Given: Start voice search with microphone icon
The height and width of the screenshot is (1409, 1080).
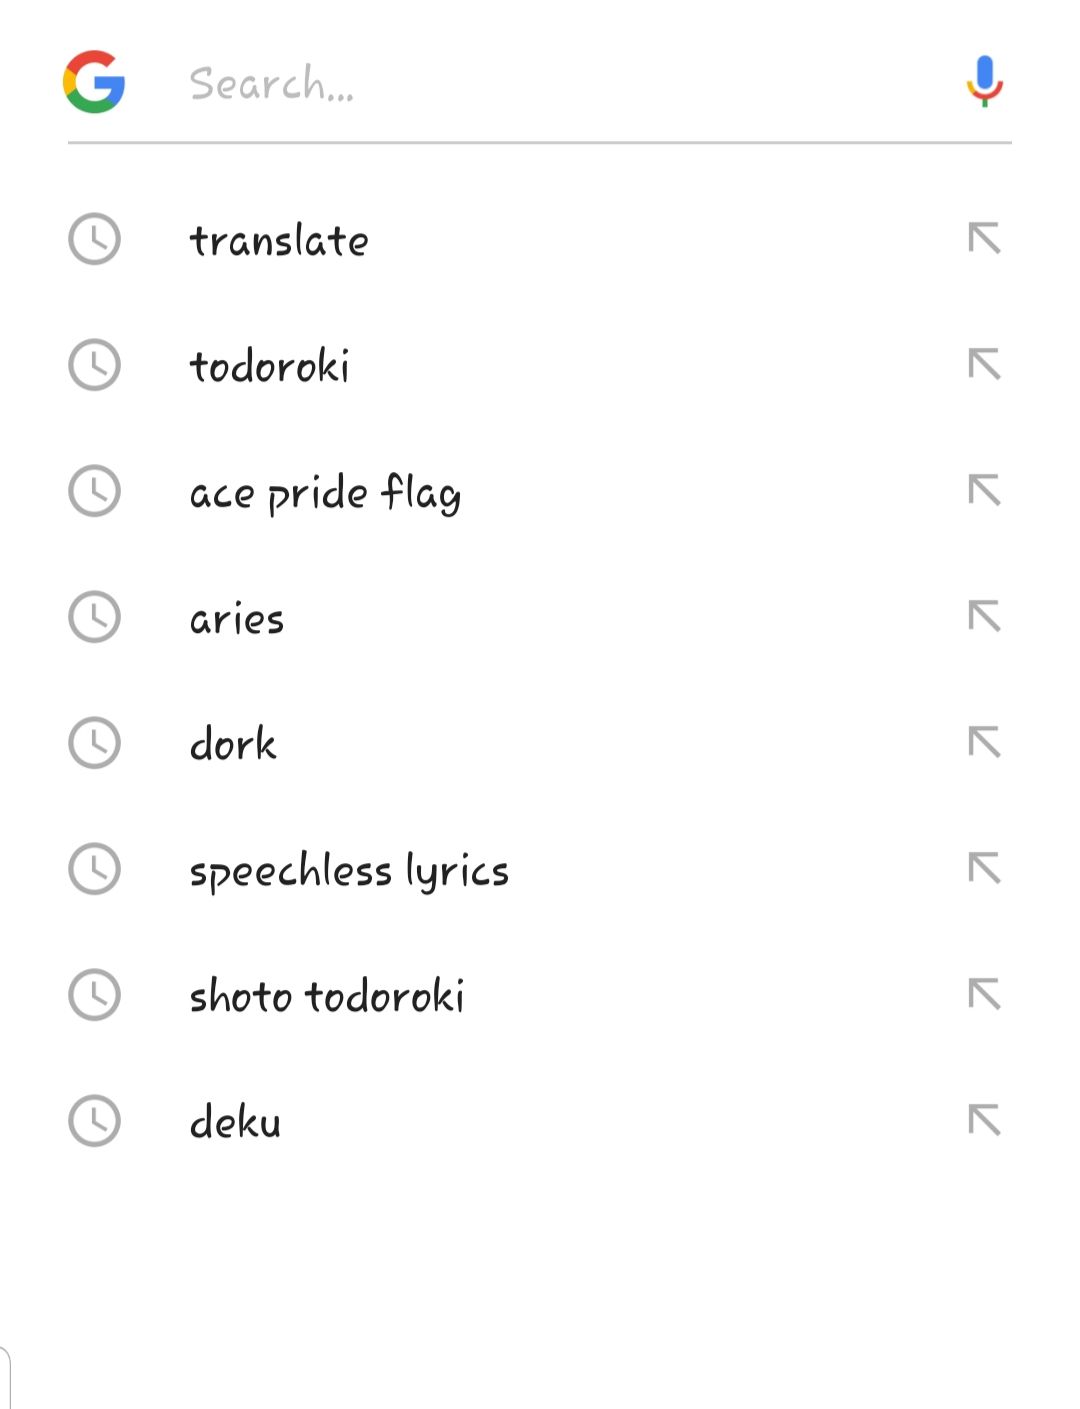Looking at the screenshot, I should click(985, 82).
